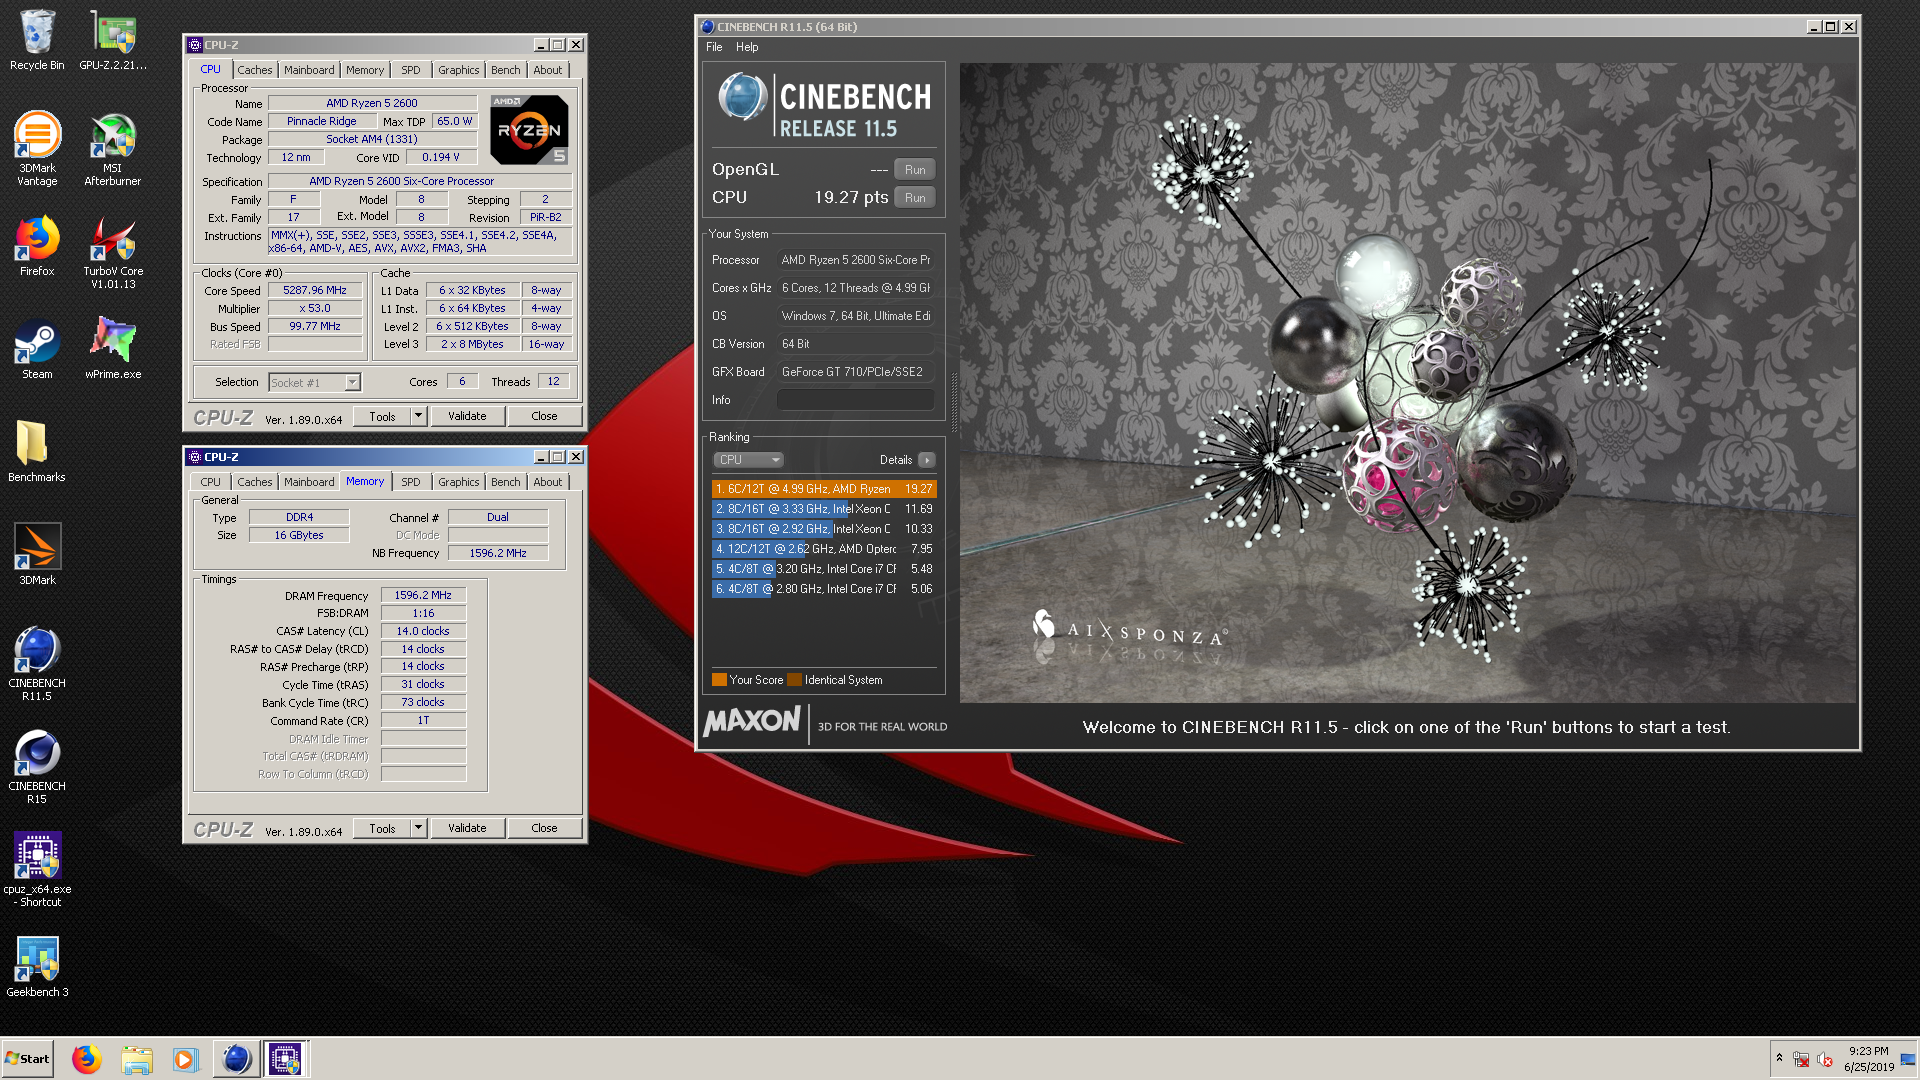Open CINEBENCH R11.5 desktop shortcut

pyautogui.click(x=37, y=664)
